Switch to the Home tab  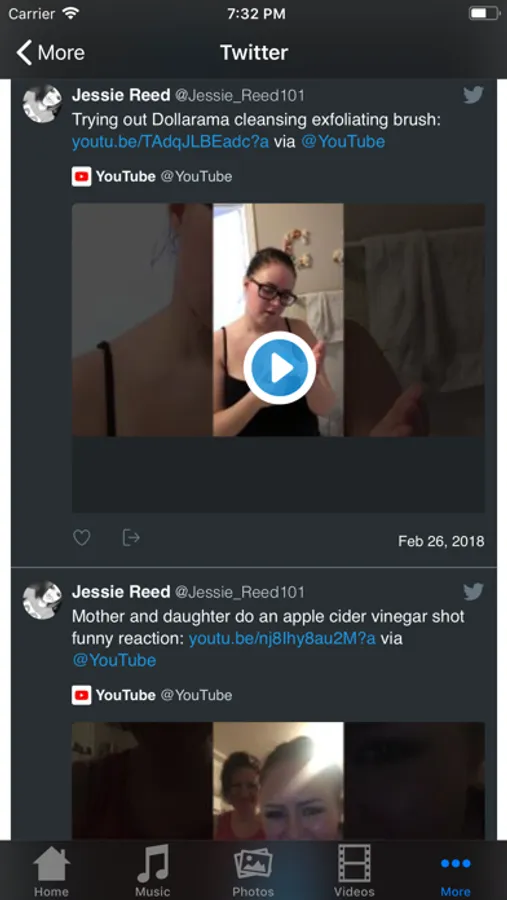point(51,871)
